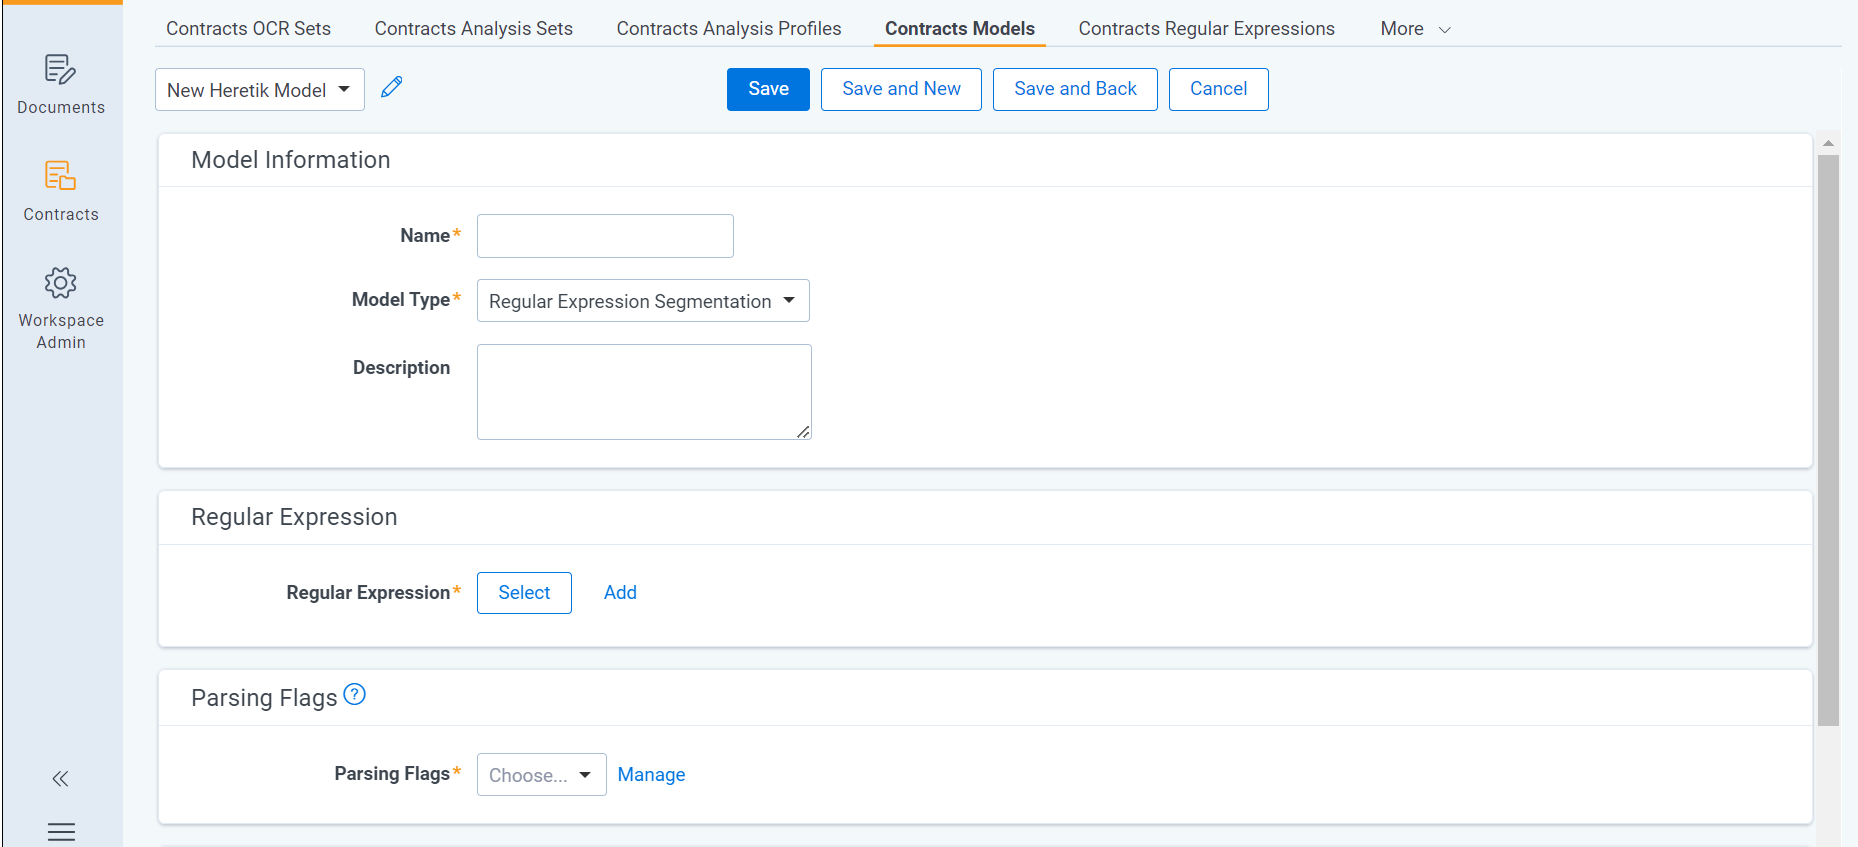1858x847 pixels.
Task: Click the pencil edit layout icon
Action: pos(392,88)
